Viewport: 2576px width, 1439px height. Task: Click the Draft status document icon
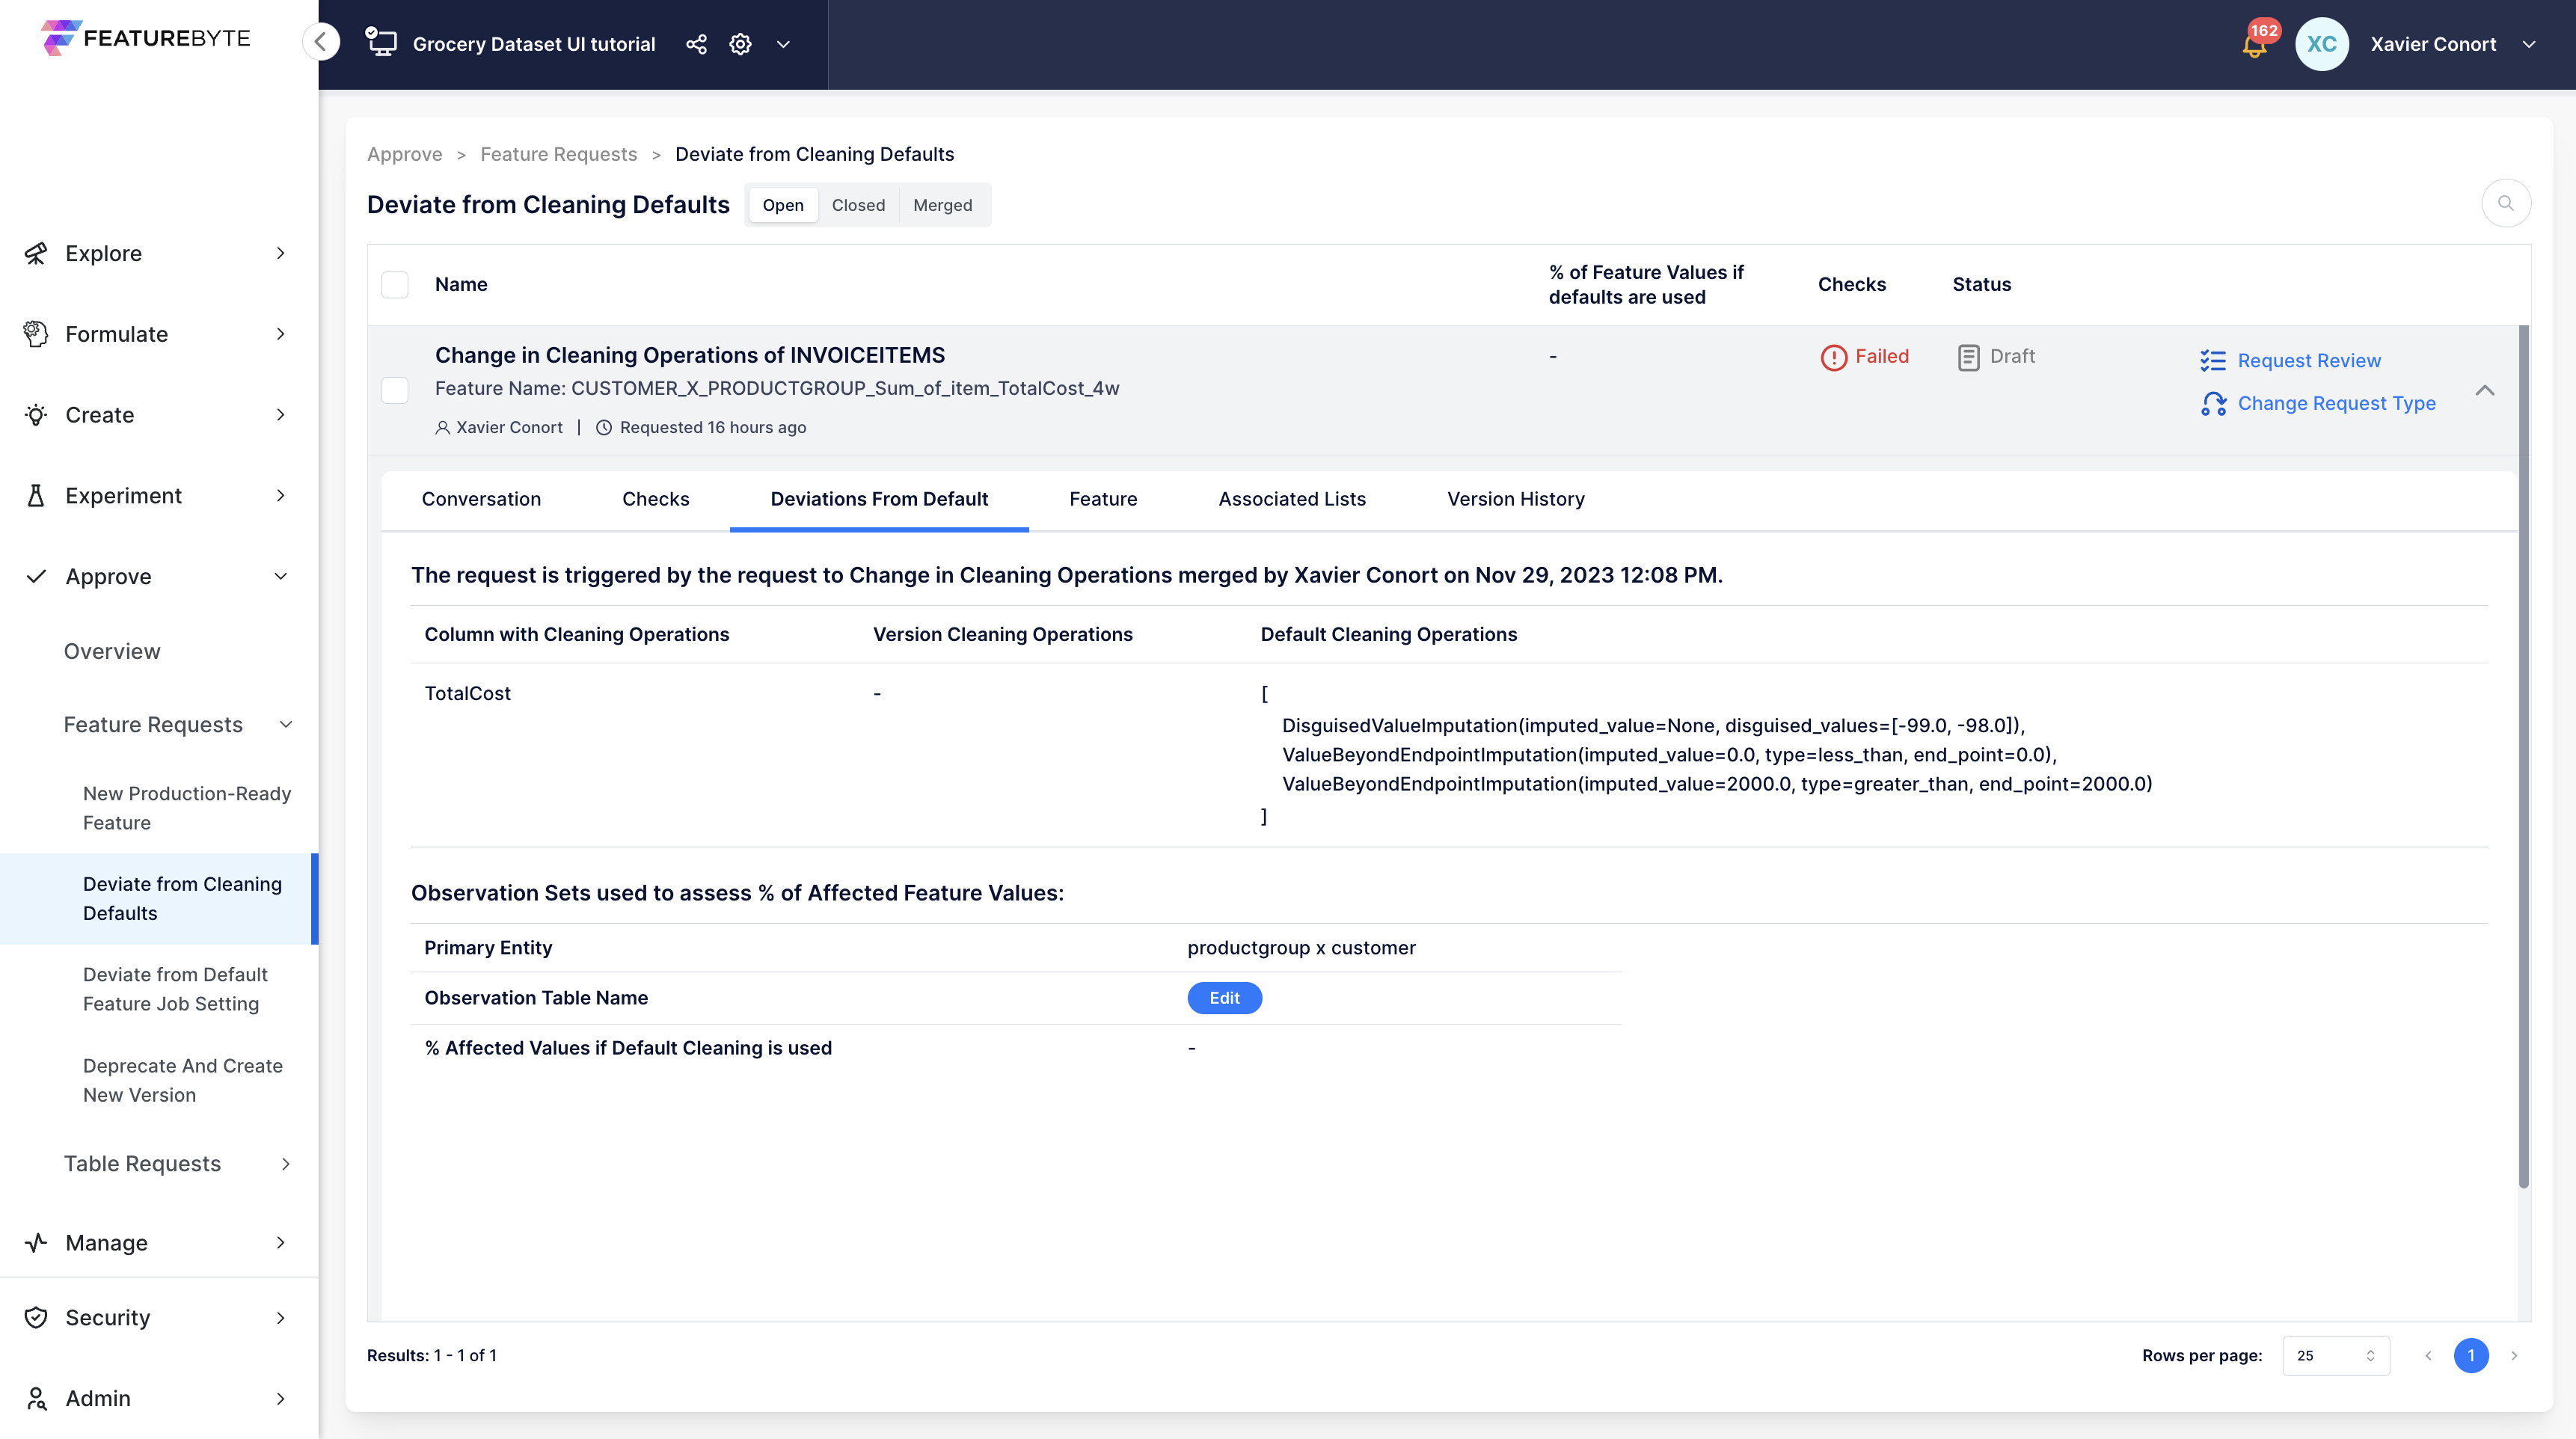(x=1968, y=357)
